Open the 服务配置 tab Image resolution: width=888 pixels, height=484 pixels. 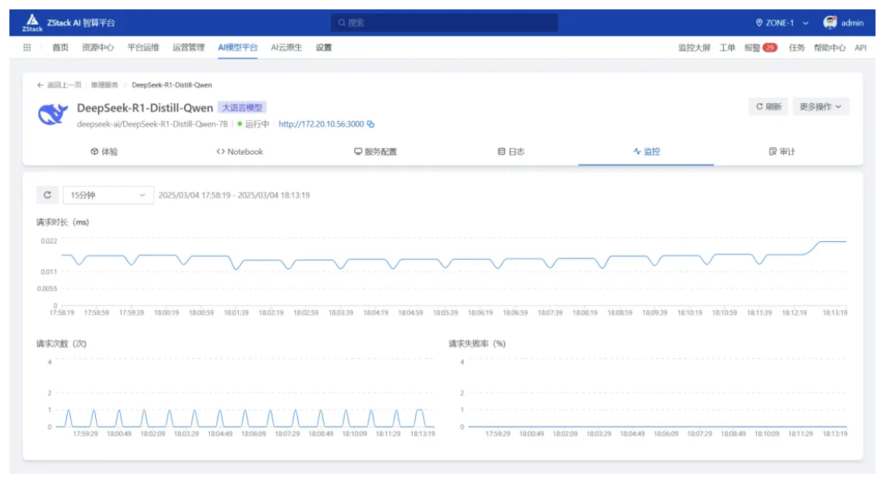coord(375,152)
